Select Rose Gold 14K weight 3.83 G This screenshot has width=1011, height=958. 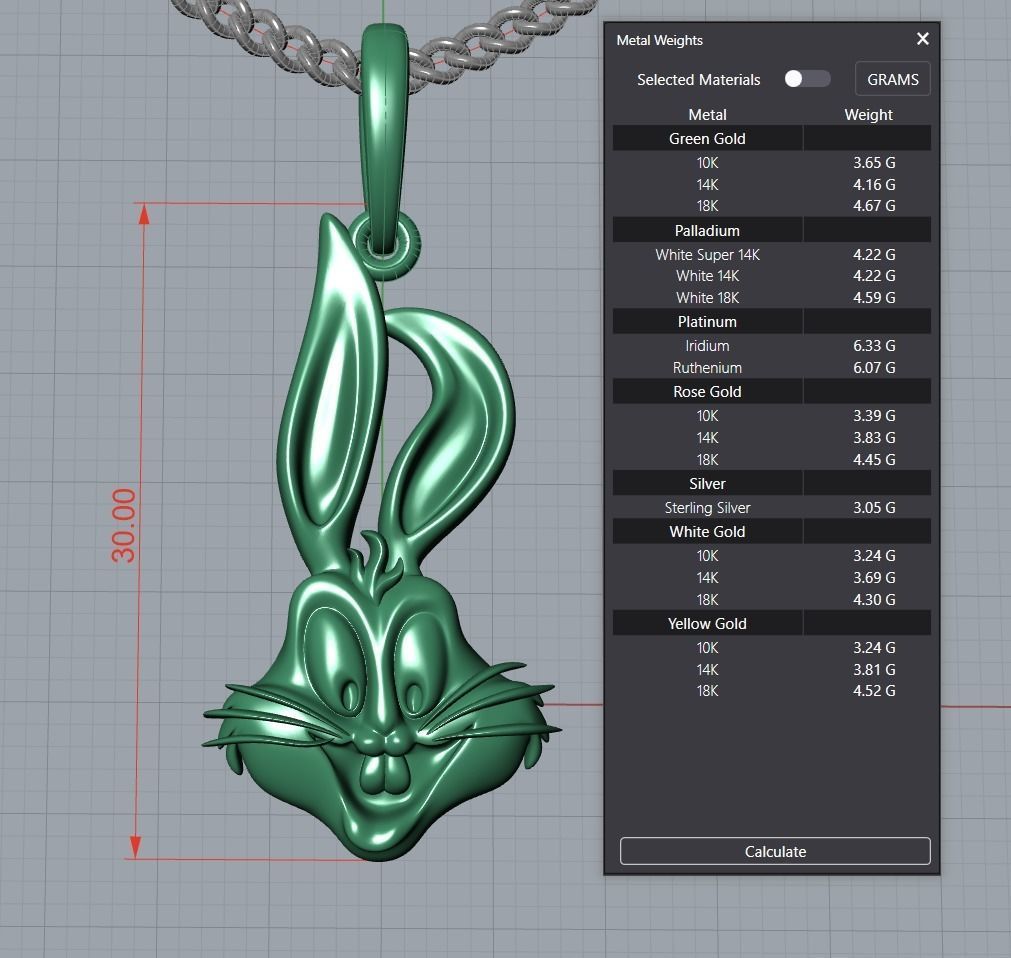(x=874, y=438)
